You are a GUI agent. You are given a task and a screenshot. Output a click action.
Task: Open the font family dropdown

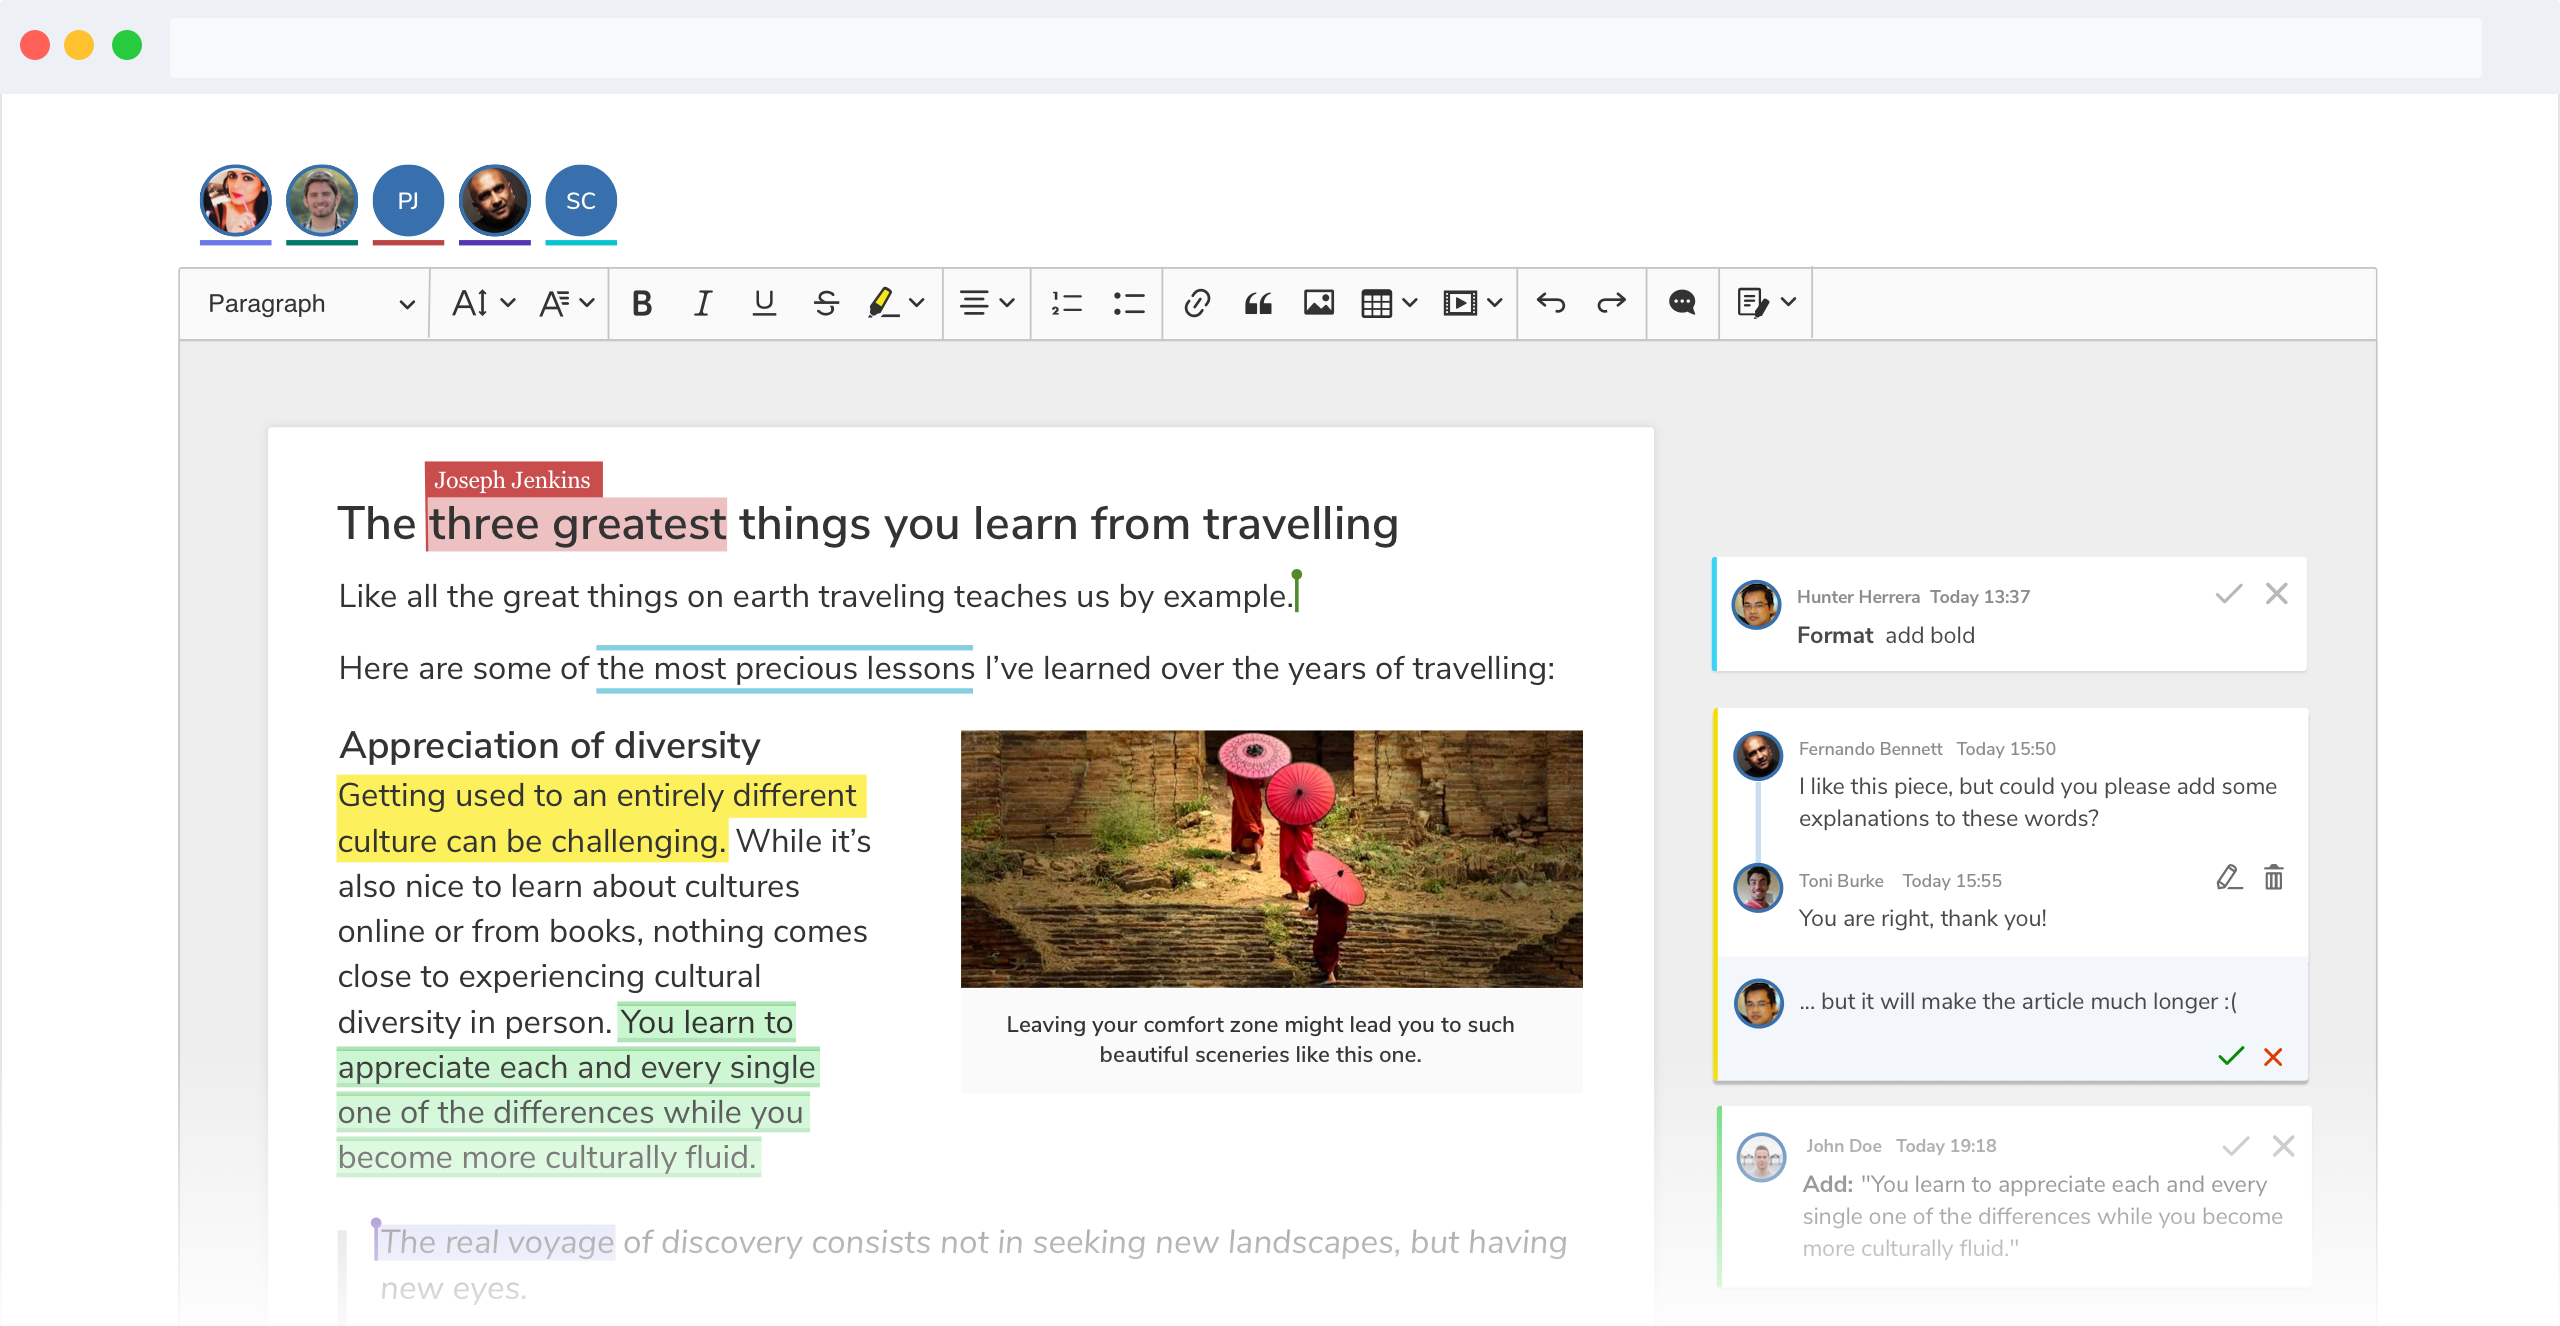coord(566,303)
